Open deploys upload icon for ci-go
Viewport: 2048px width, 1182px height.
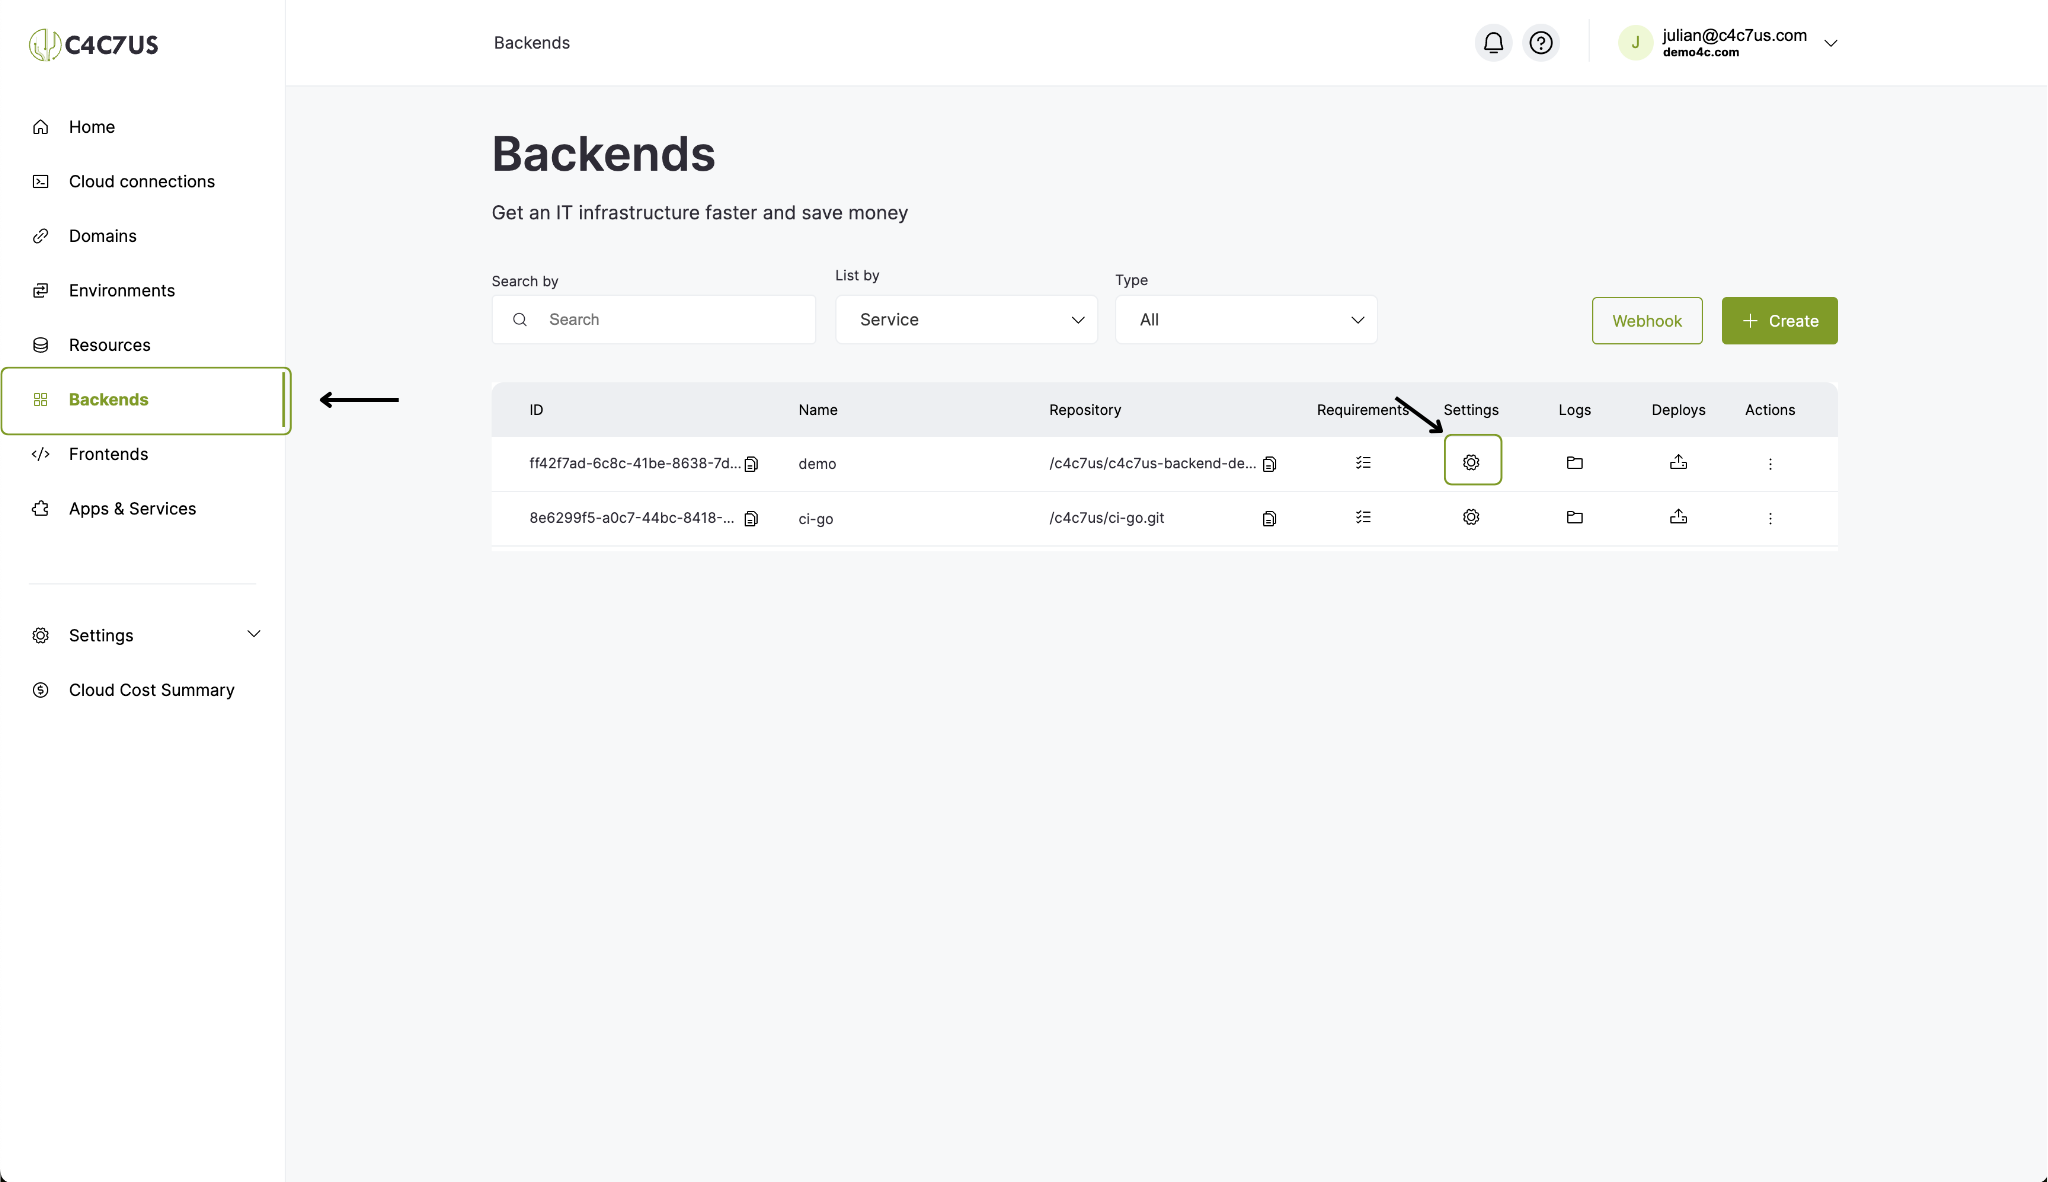pyautogui.click(x=1678, y=517)
